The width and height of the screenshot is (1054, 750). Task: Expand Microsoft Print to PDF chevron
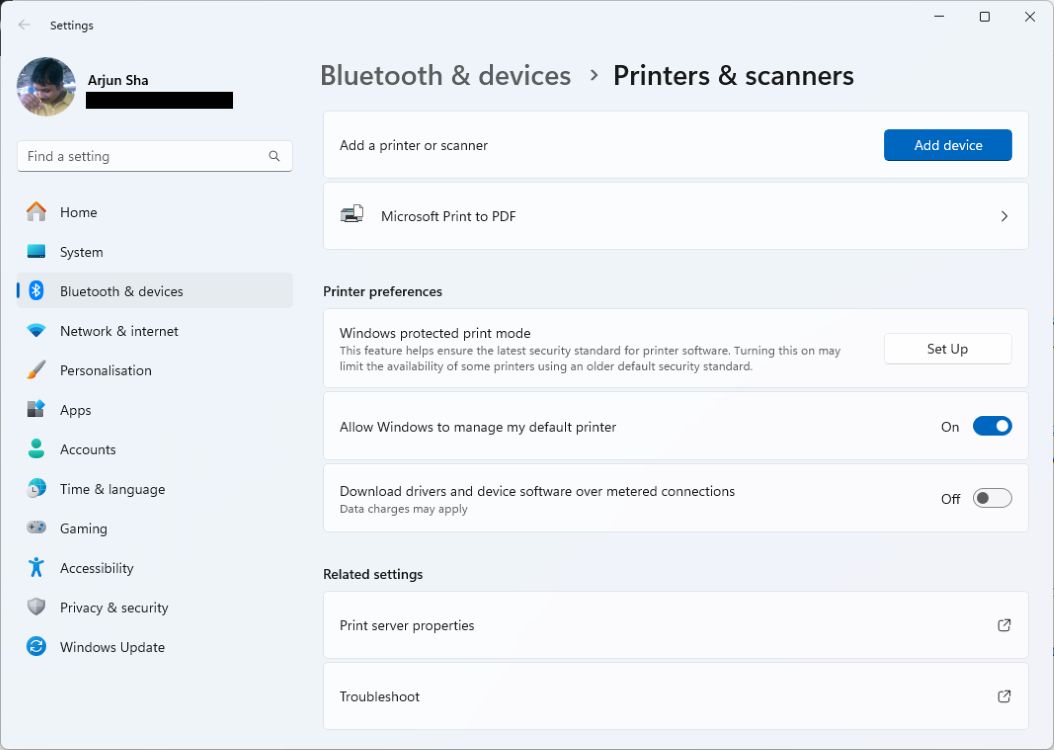(x=1004, y=216)
